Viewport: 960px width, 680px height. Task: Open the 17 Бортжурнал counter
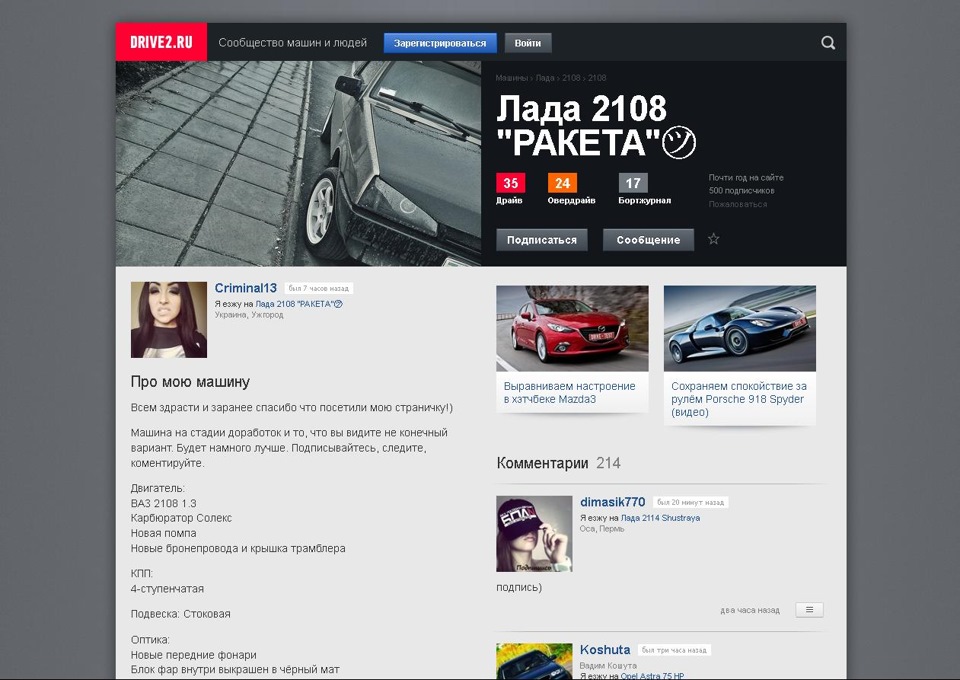(644, 189)
